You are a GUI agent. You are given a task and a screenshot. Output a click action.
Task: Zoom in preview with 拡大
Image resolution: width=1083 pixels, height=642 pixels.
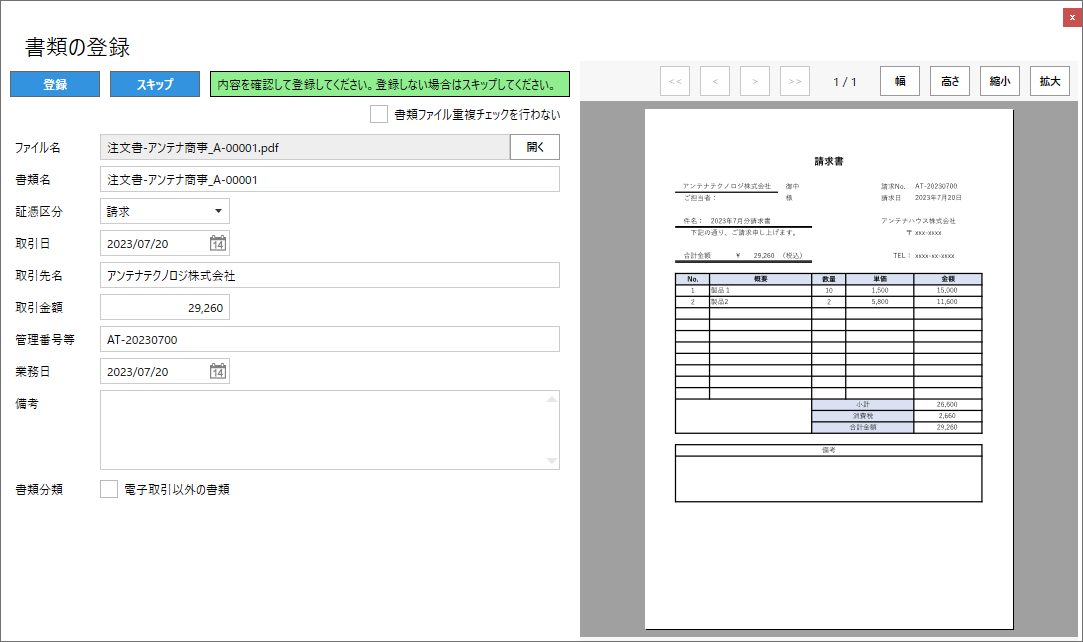click(x=1050, y=82)
